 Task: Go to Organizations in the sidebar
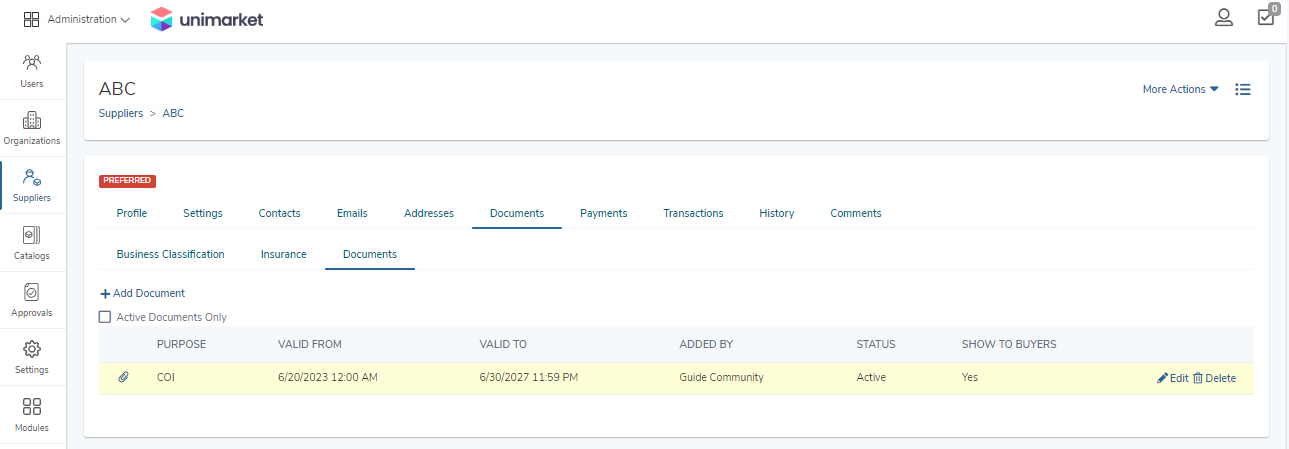click(x=31, y=128)
